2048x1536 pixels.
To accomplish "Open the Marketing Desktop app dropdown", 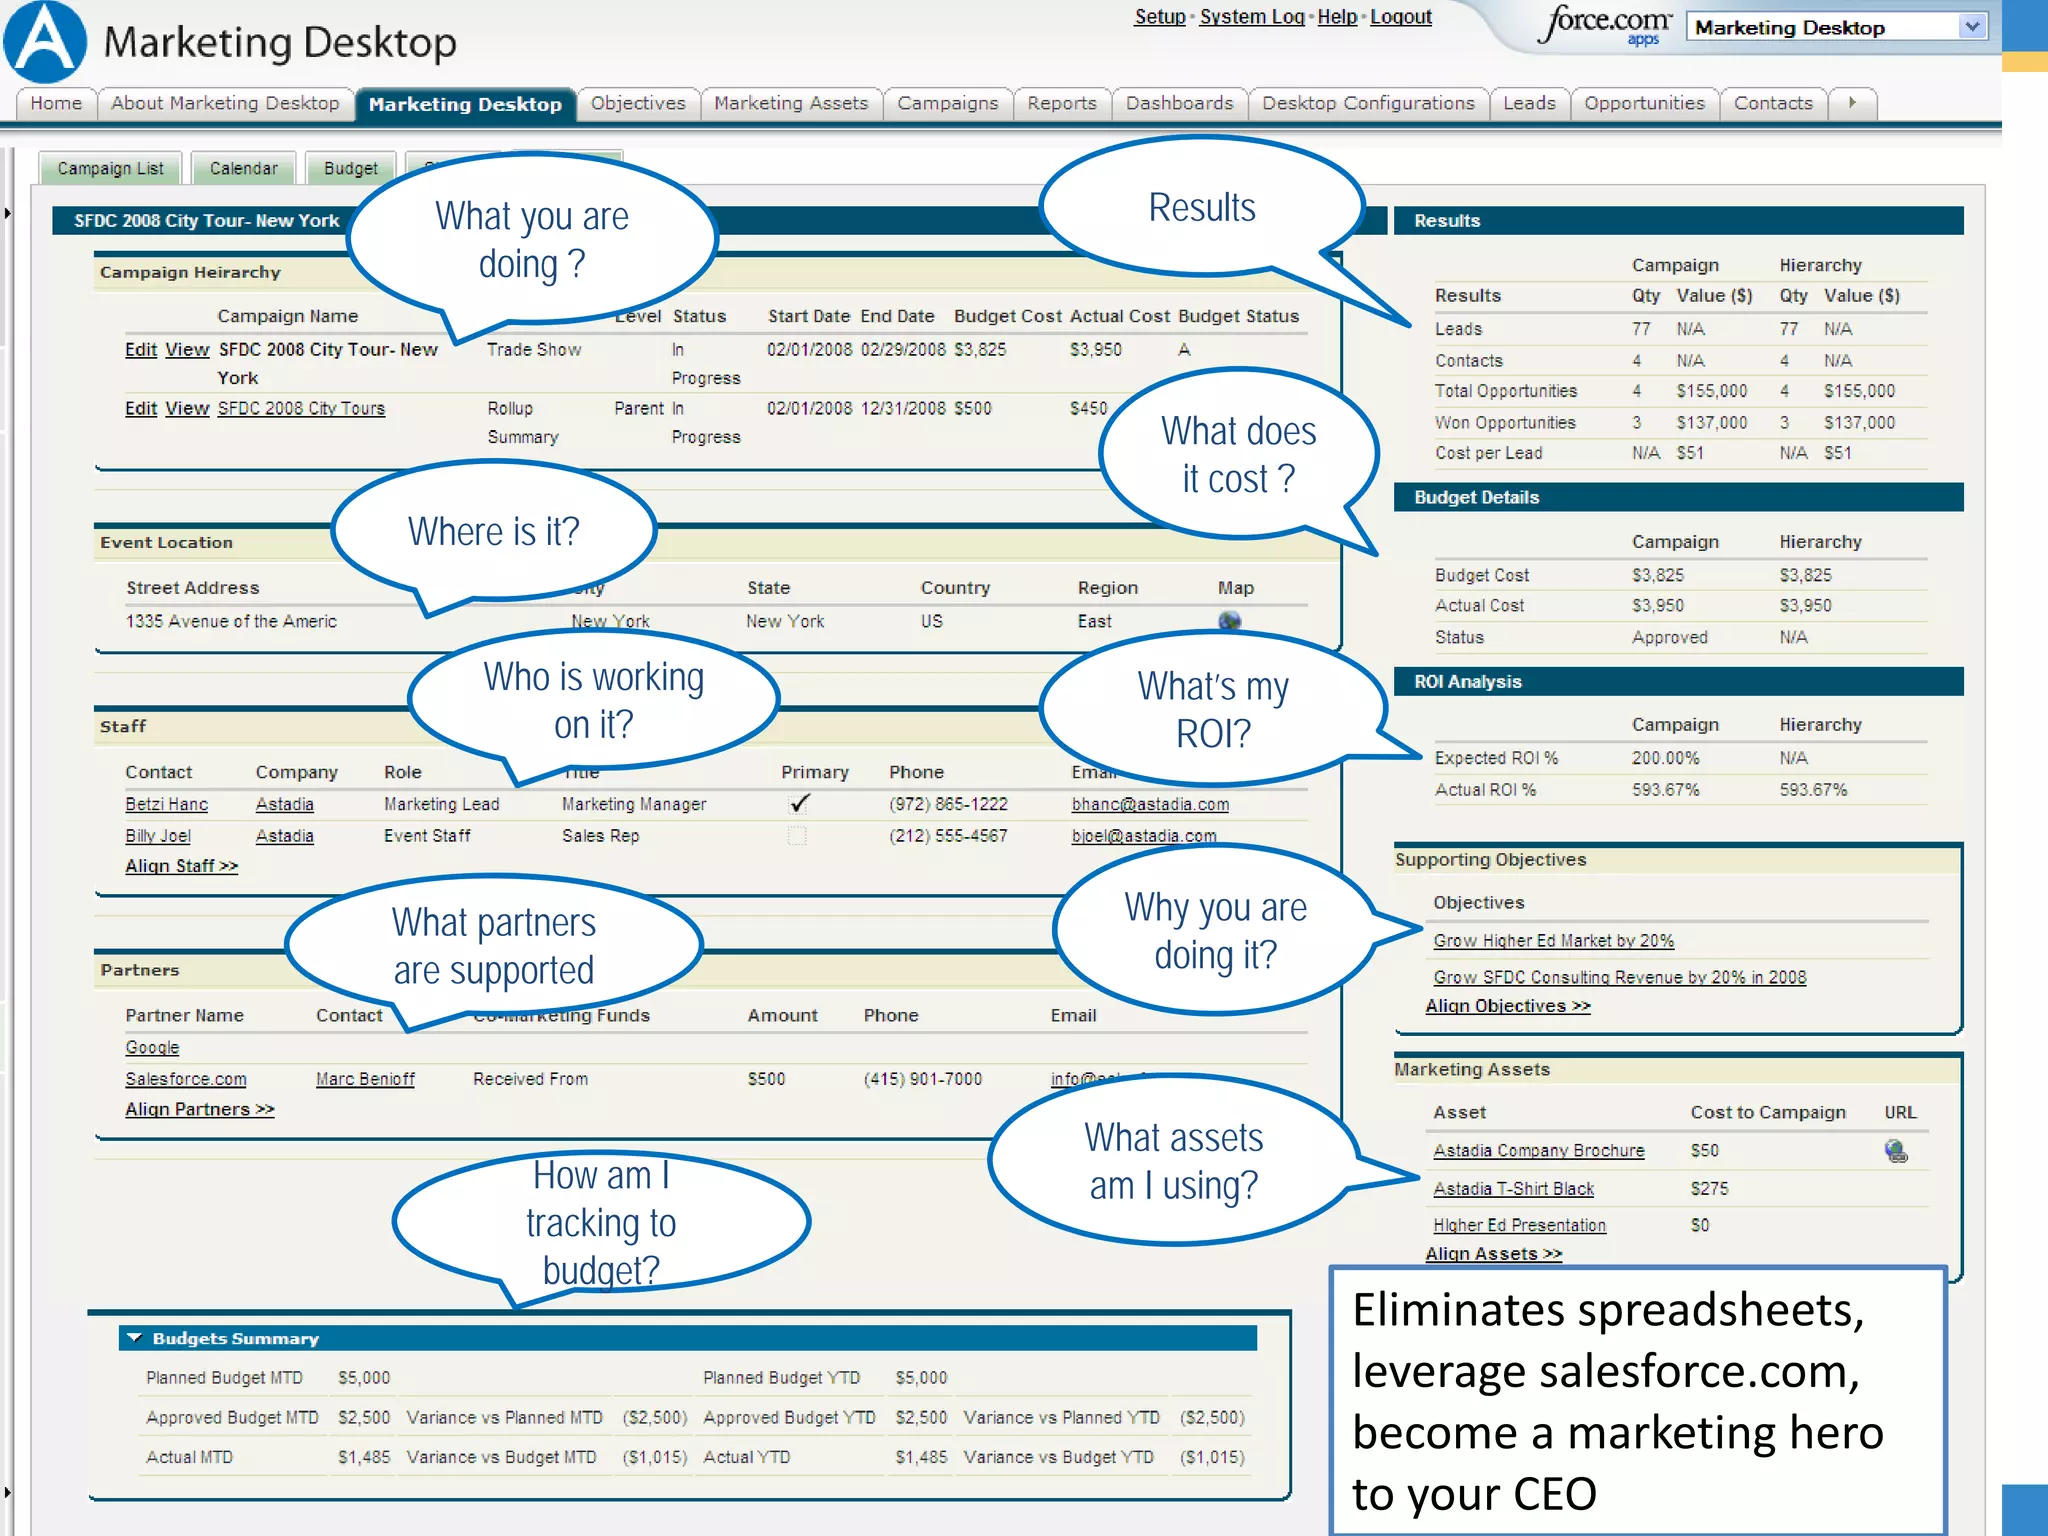I will (x=1972, y=27).
